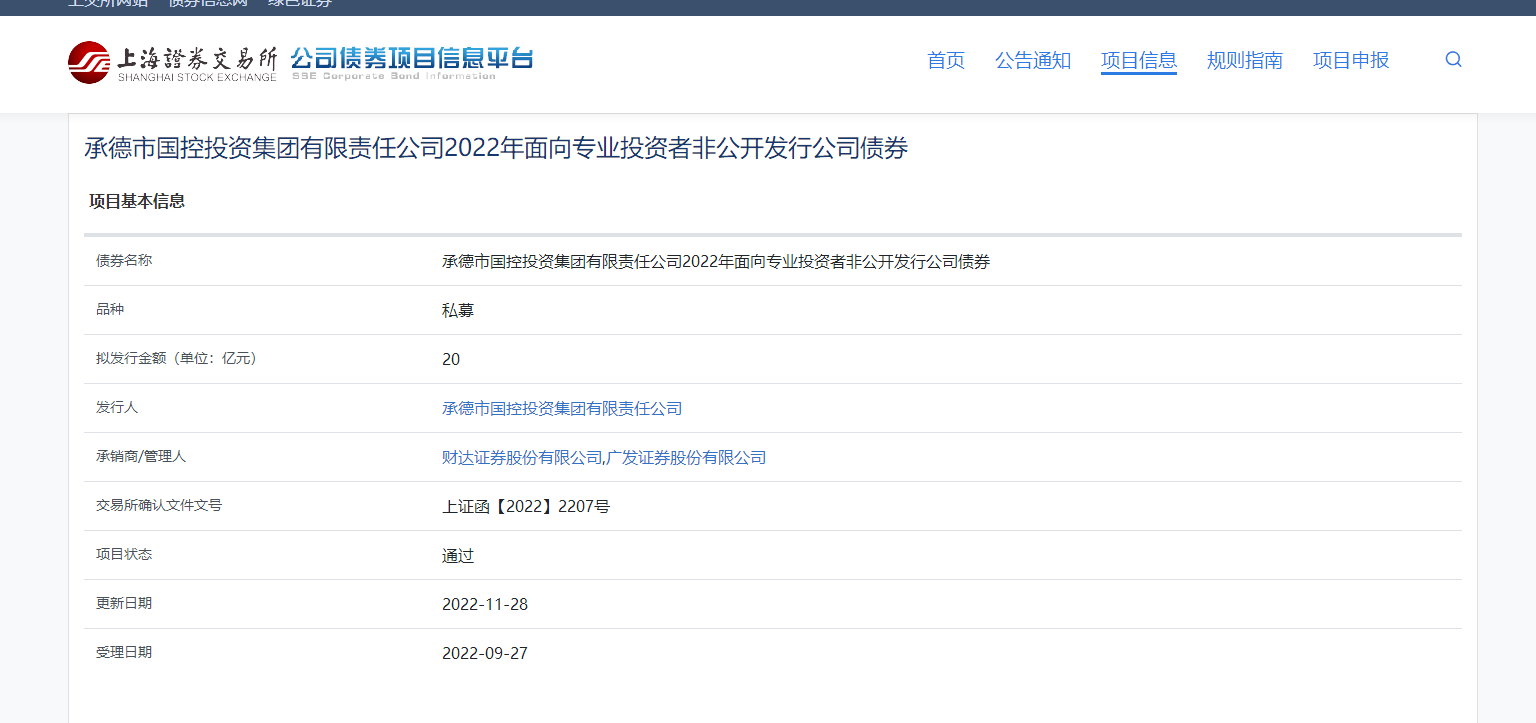
Task: Open issuer link 承德市国控投资集团有限责任公司
Action: 562,408
